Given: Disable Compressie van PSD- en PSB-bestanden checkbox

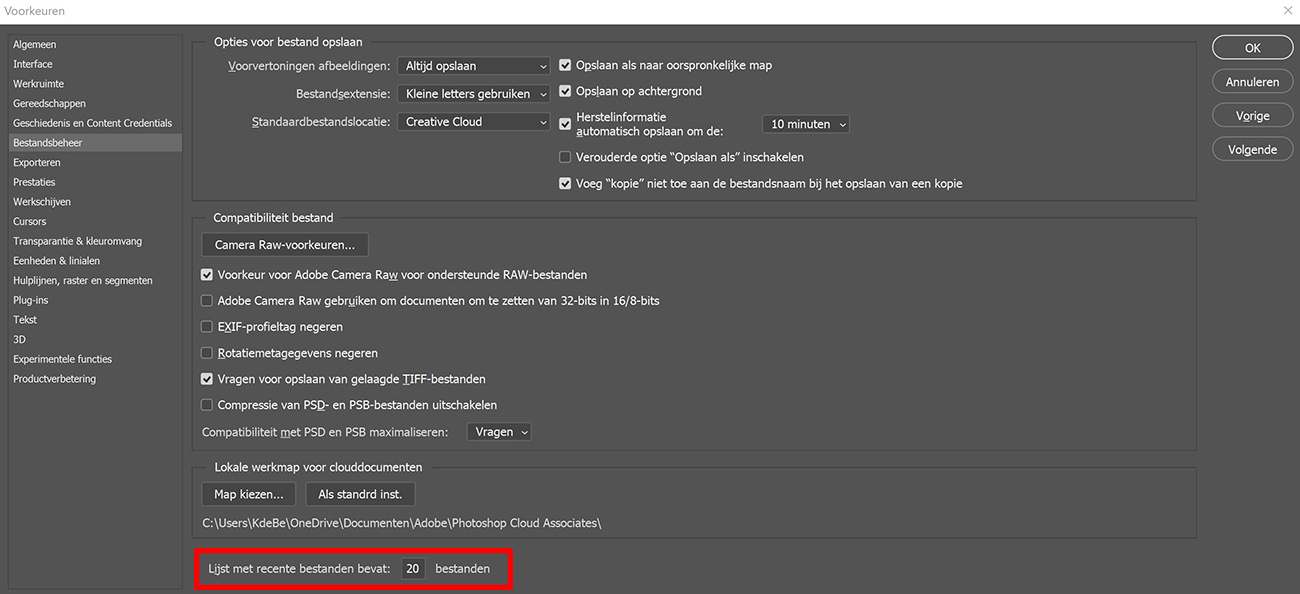Looking at the screenshot, I should pyautogui.click(x=207, y=405).
